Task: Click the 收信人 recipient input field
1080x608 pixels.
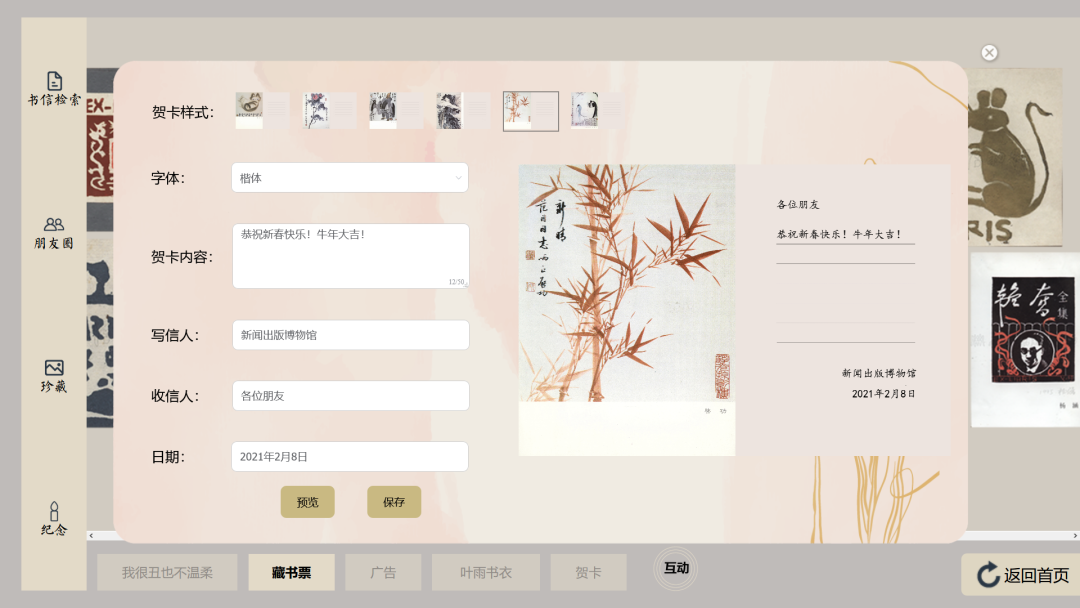Action: [x=351, y=396]
